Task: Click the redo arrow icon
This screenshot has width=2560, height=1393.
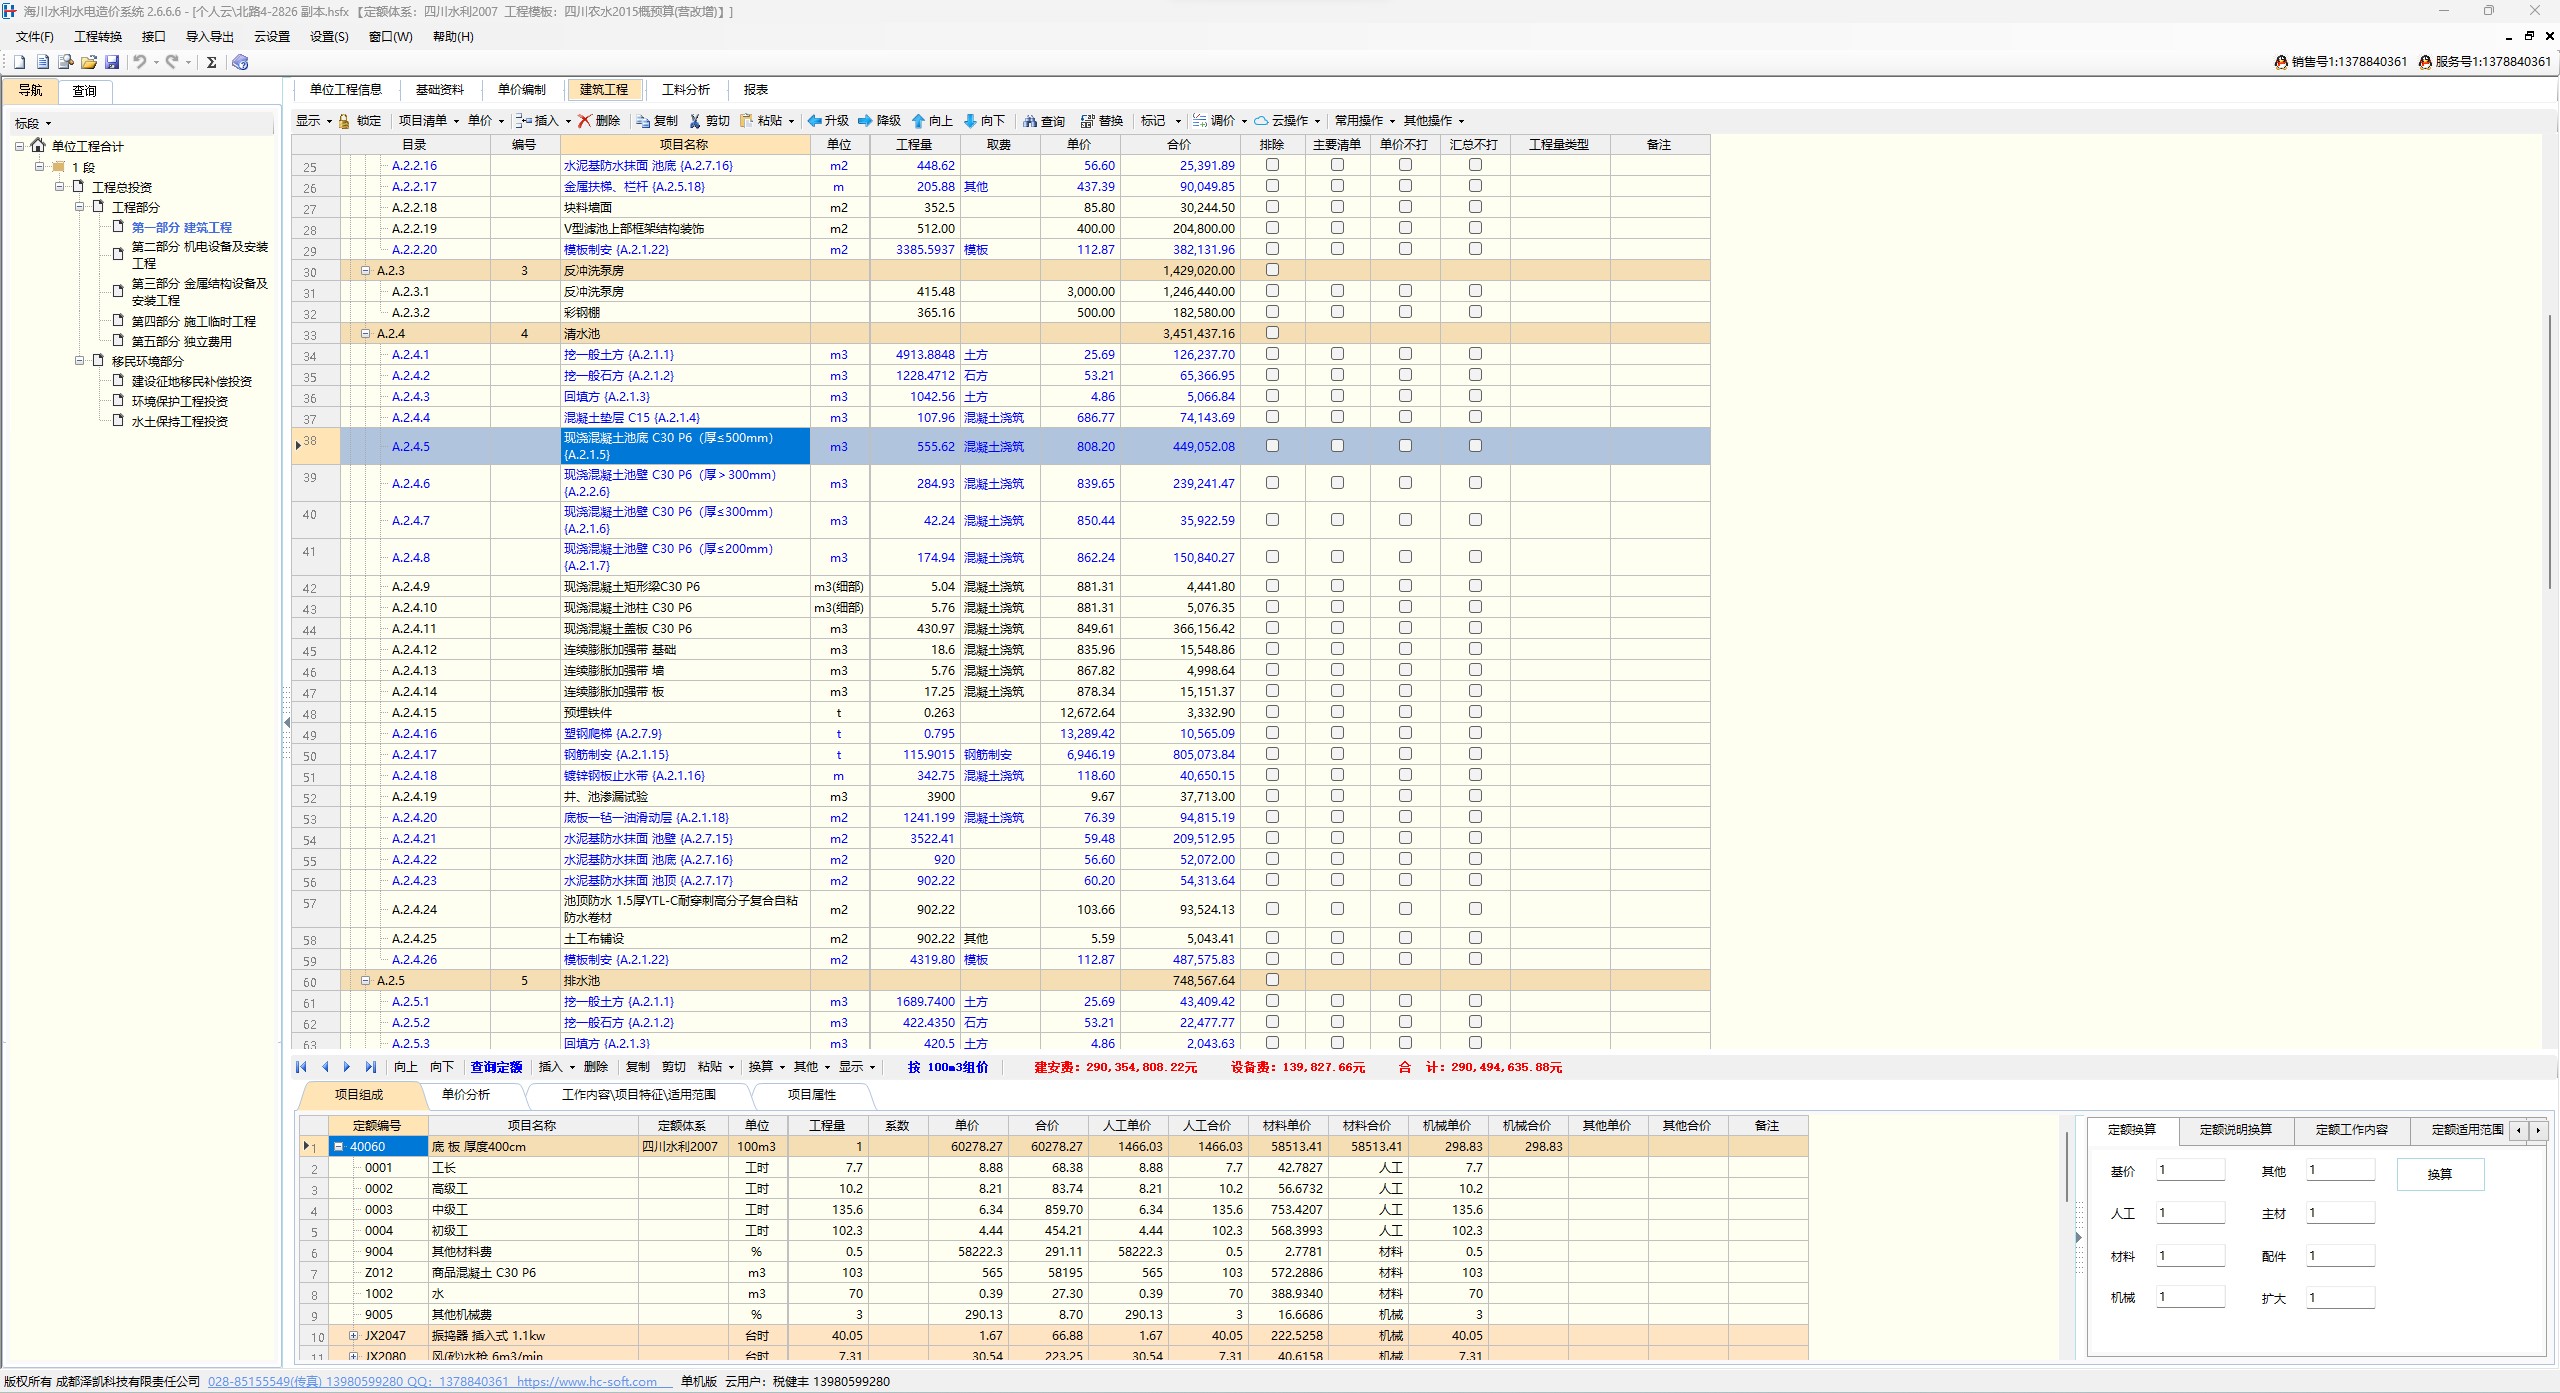Action: [x=172, y=62]
